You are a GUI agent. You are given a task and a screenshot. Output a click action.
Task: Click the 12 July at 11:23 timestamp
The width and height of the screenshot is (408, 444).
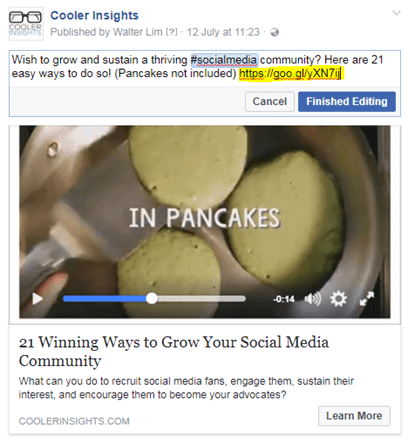pyautogui.click(x=223, y=32)
